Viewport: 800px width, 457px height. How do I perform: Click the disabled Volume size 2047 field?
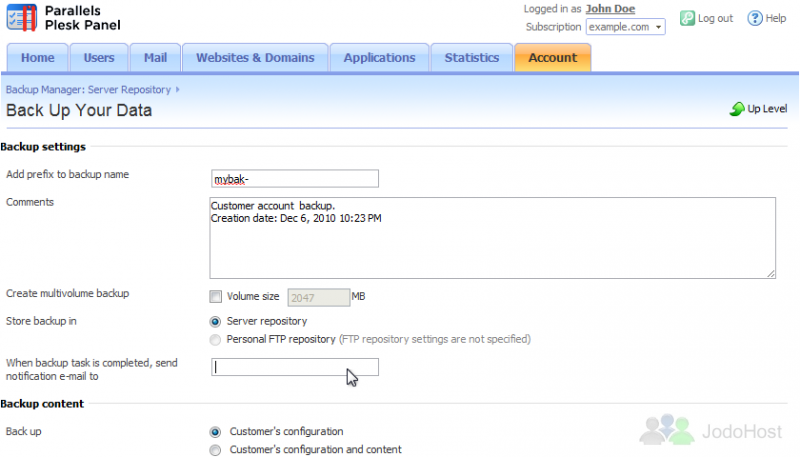point(318,297)
